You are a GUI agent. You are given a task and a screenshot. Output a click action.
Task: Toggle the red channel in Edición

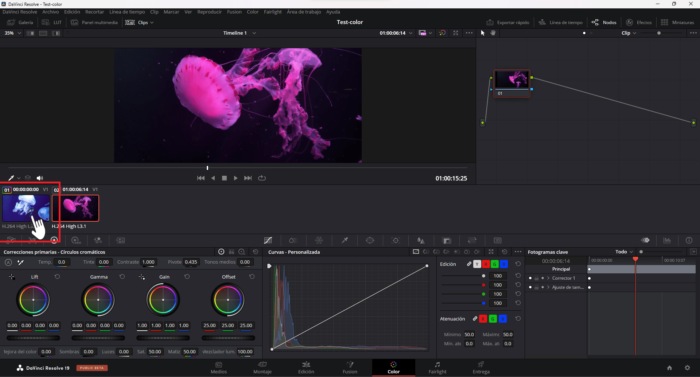(486, 264)
